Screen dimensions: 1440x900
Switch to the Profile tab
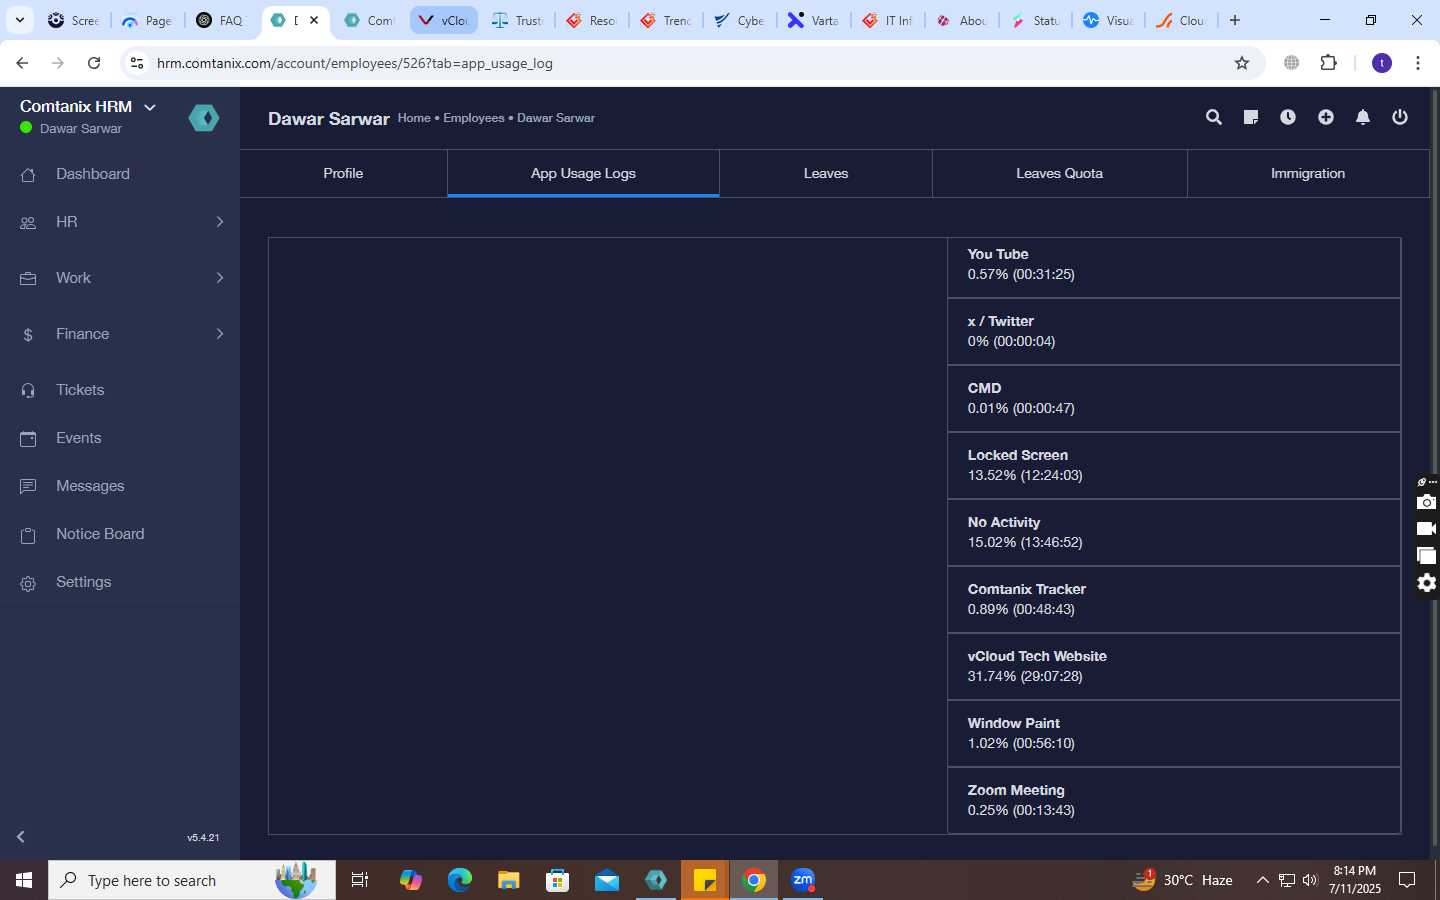[x=343, y=173]
